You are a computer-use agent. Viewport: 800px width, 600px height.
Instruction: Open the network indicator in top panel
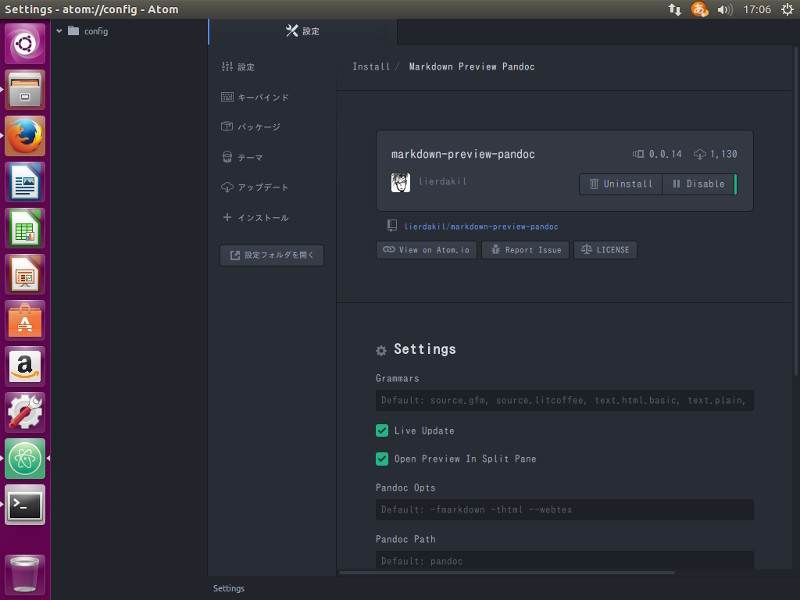(674, 9)
